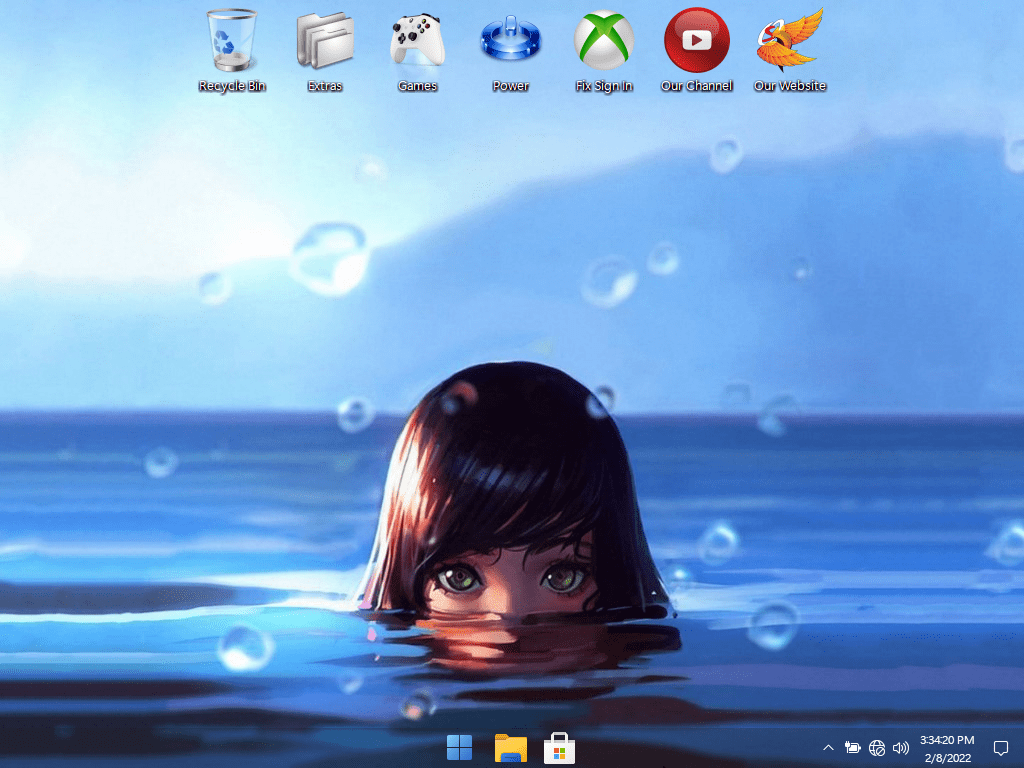The height and width of the screenshot is (768, 1024).
Task: Show hidden system tray icons chevron
Action: (828, 748)
